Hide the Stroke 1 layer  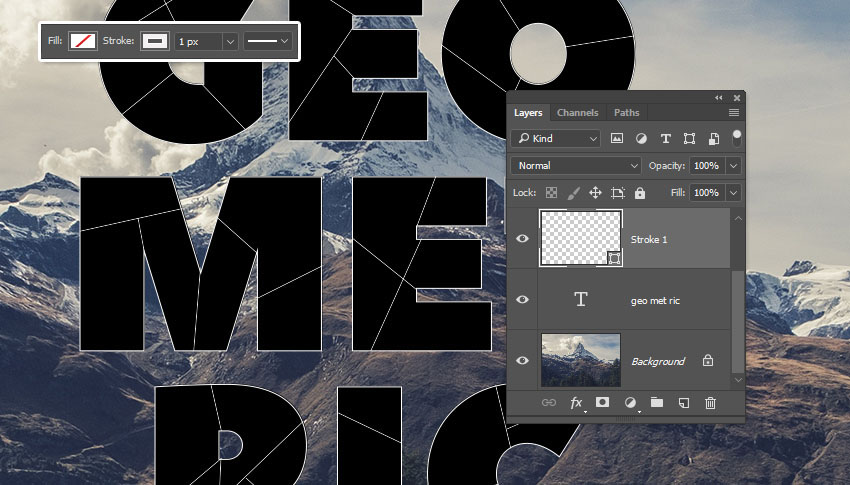click(x=523, y=239)
